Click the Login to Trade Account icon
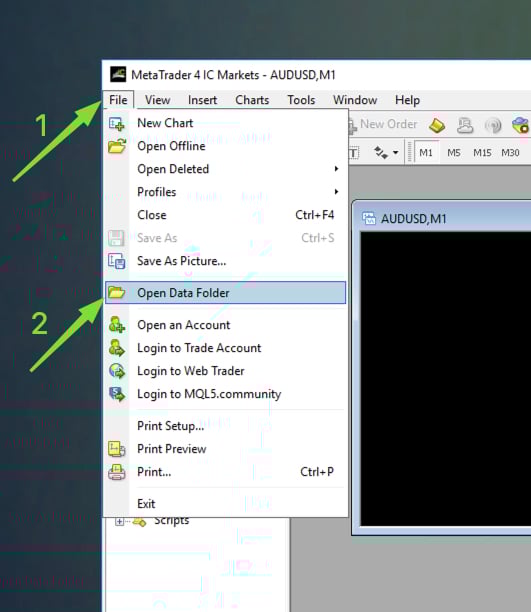531x612 pixels. point(116,348)
